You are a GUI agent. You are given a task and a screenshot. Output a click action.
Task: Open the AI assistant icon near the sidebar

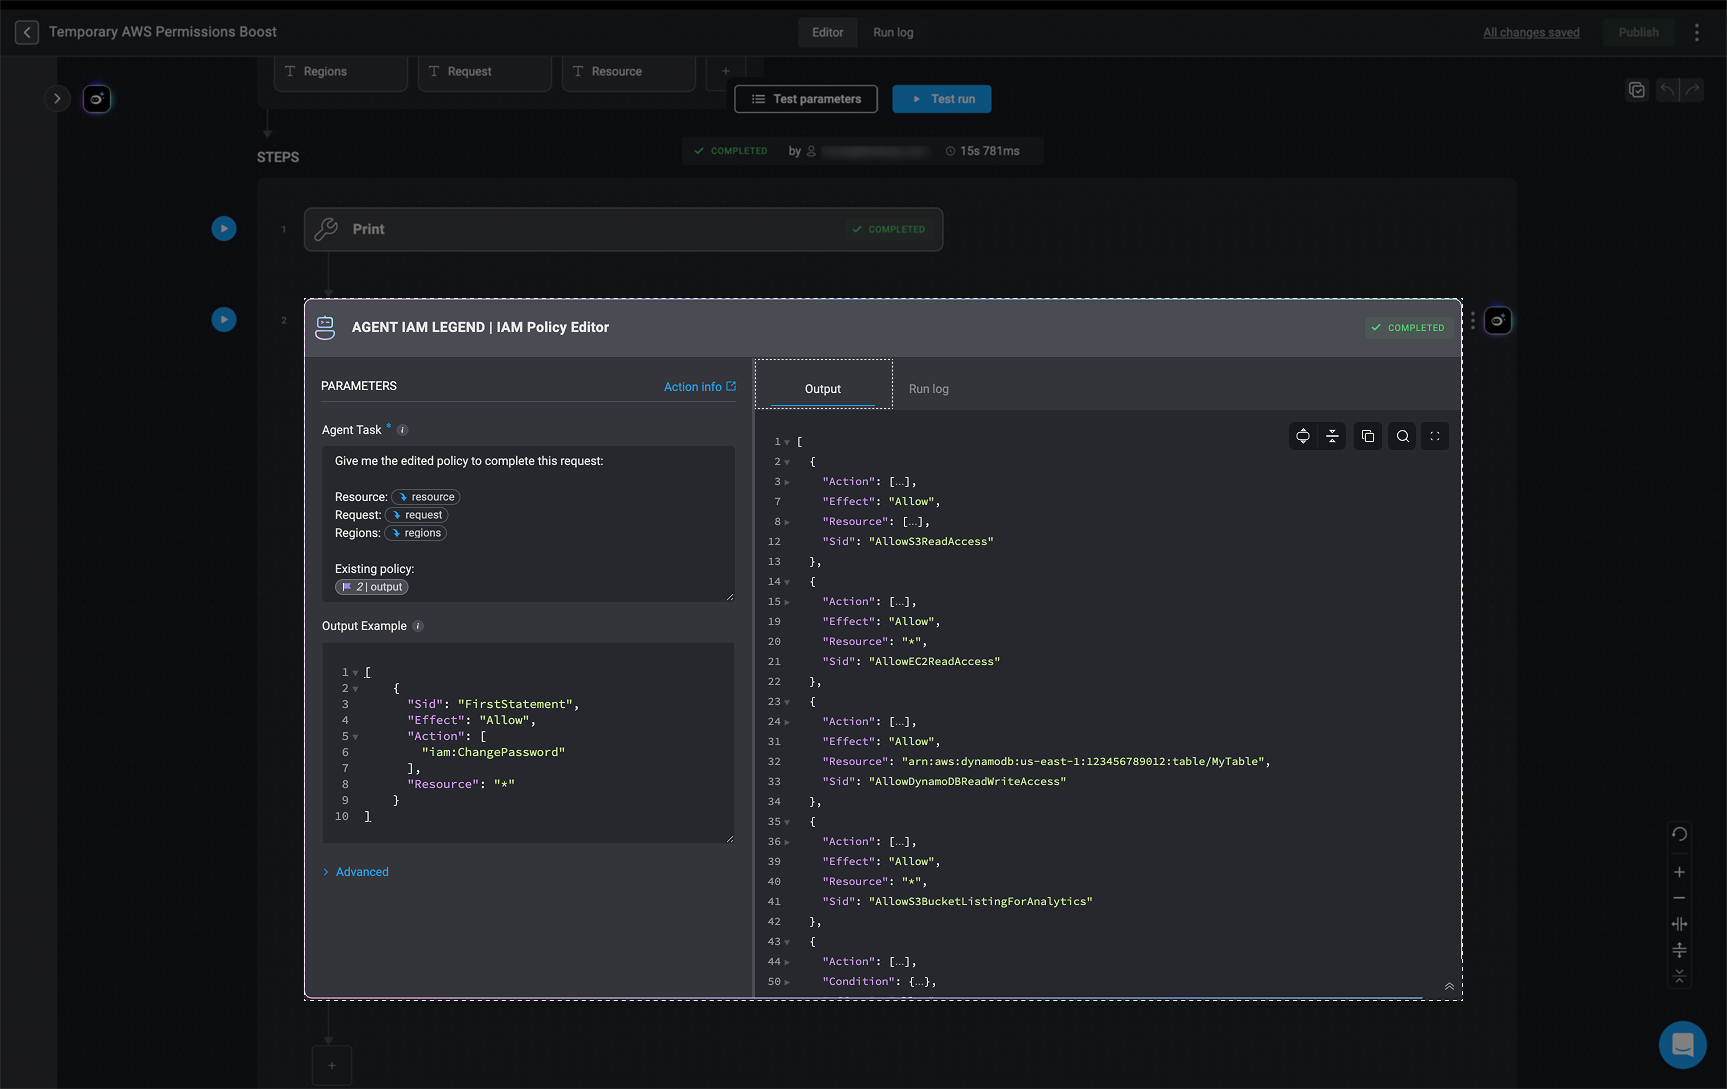pos(97,99)
